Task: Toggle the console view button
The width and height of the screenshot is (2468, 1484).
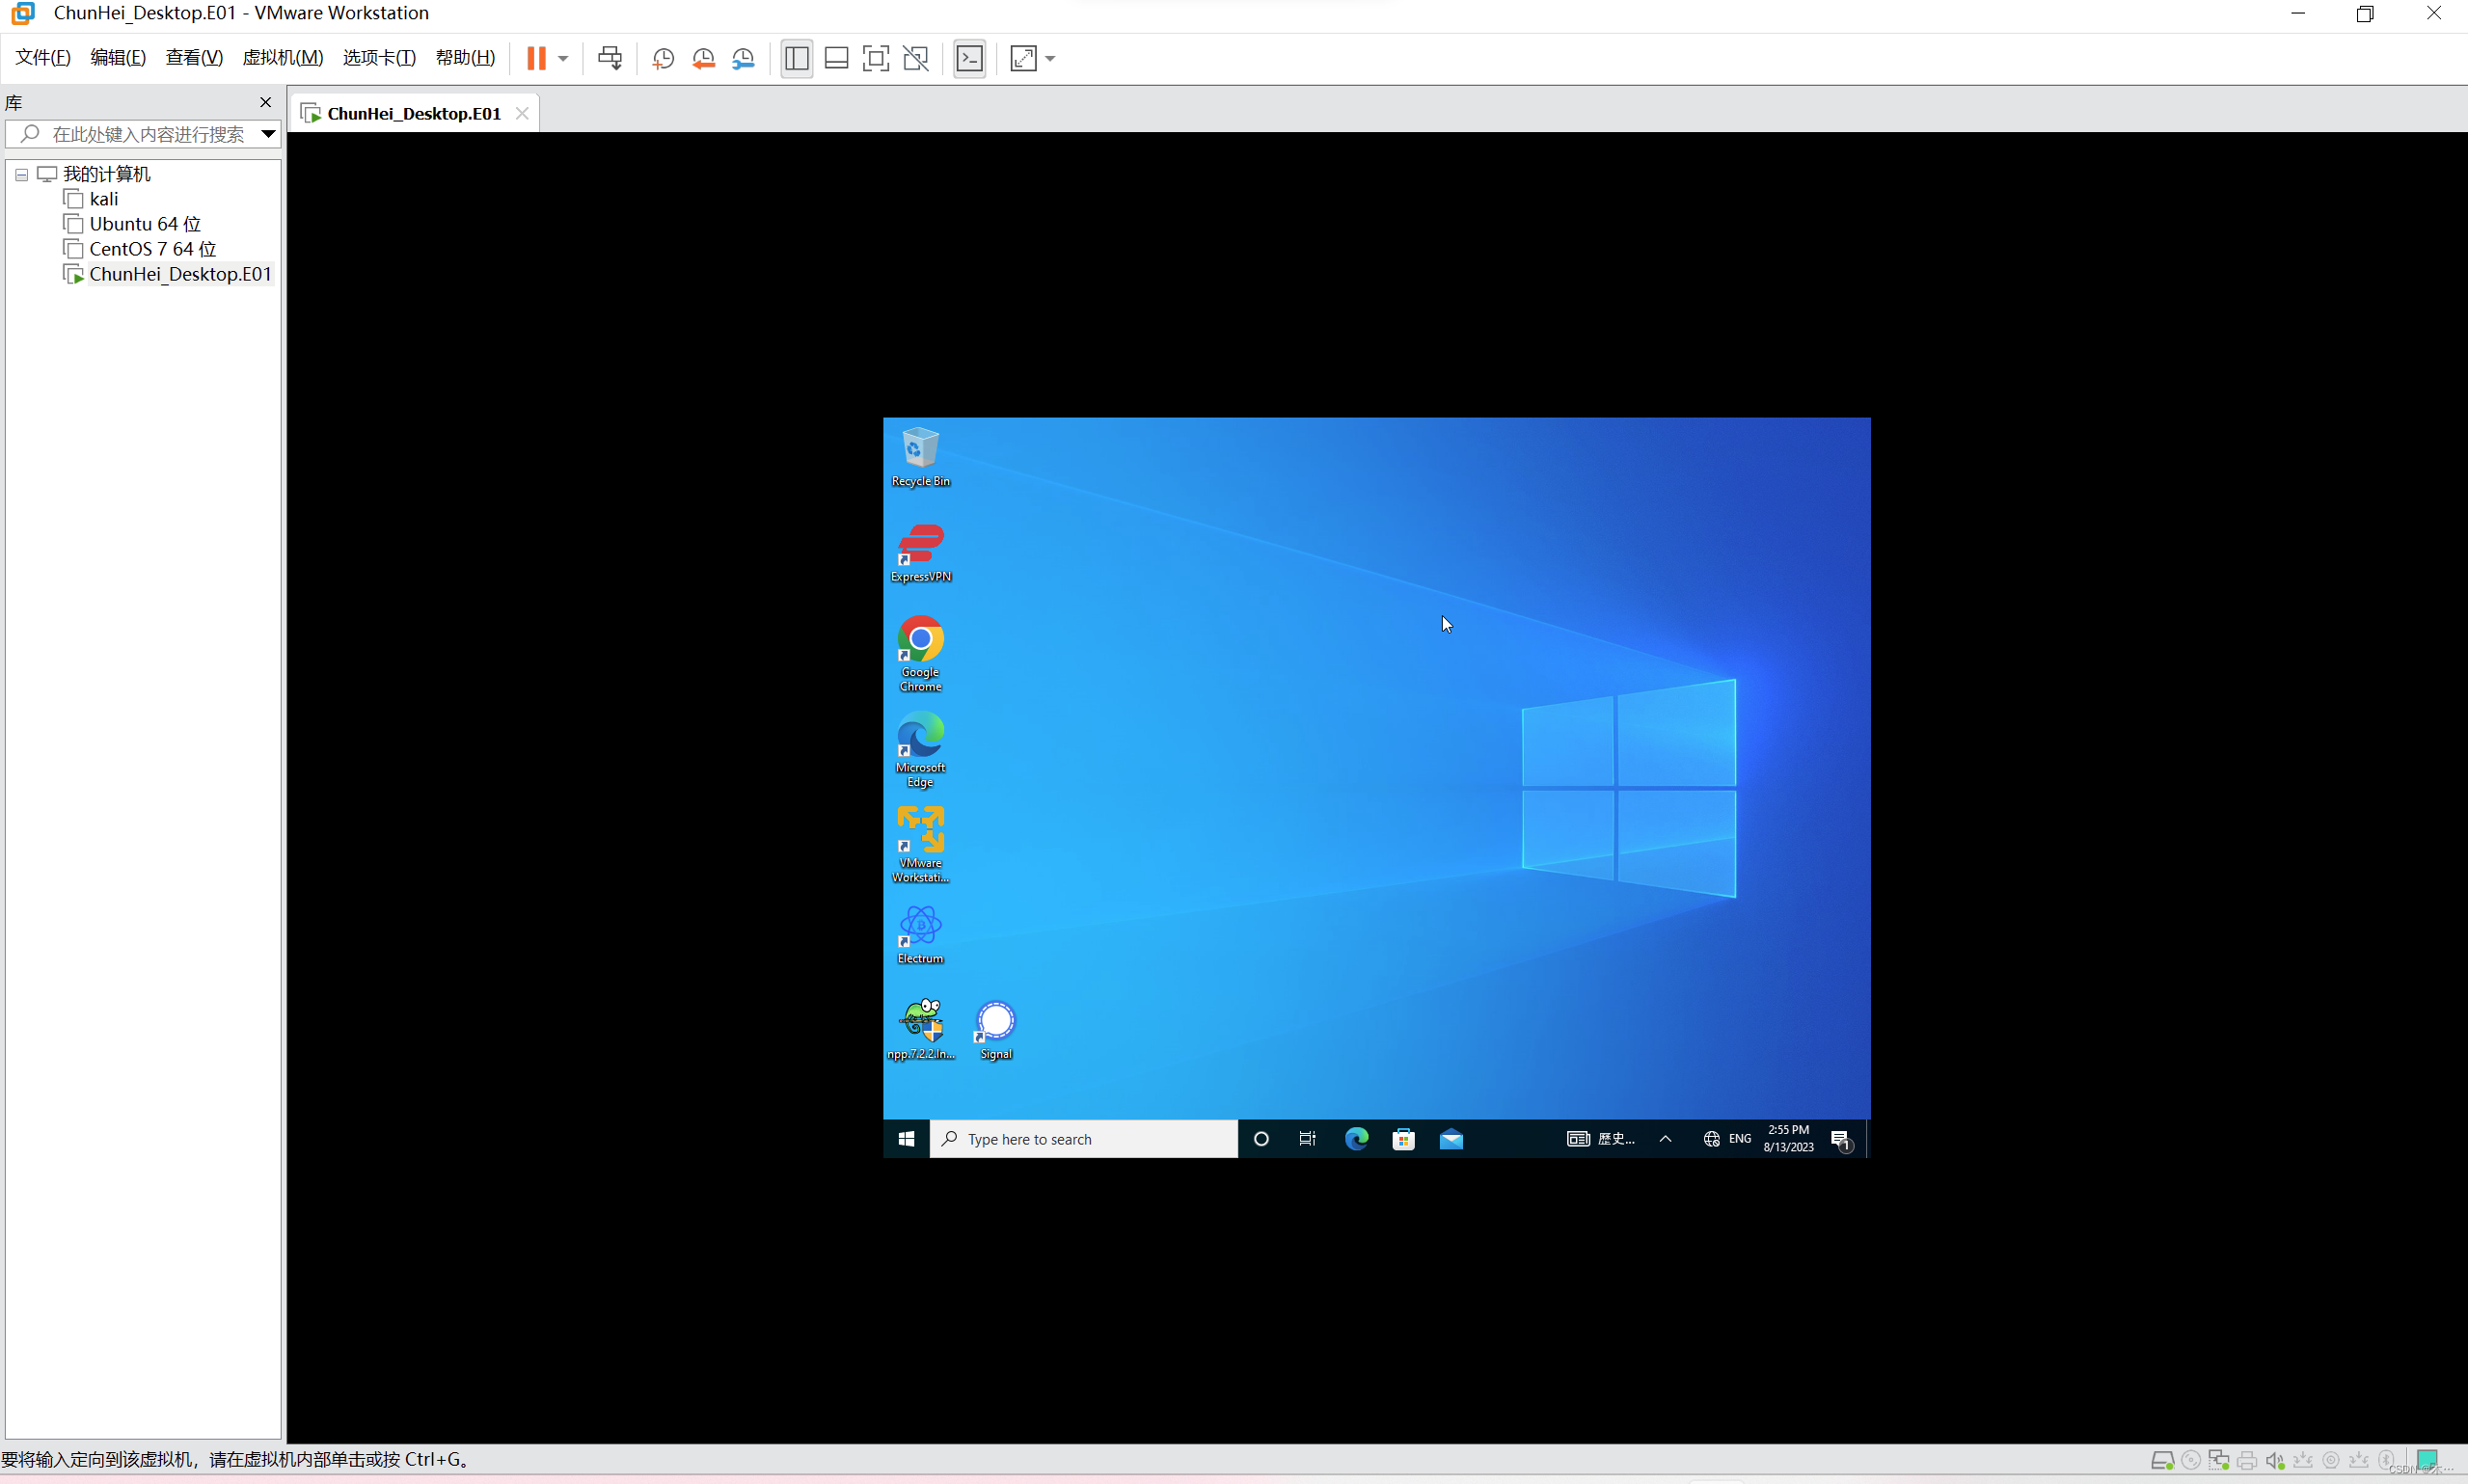Action: (x=969, y=58)
